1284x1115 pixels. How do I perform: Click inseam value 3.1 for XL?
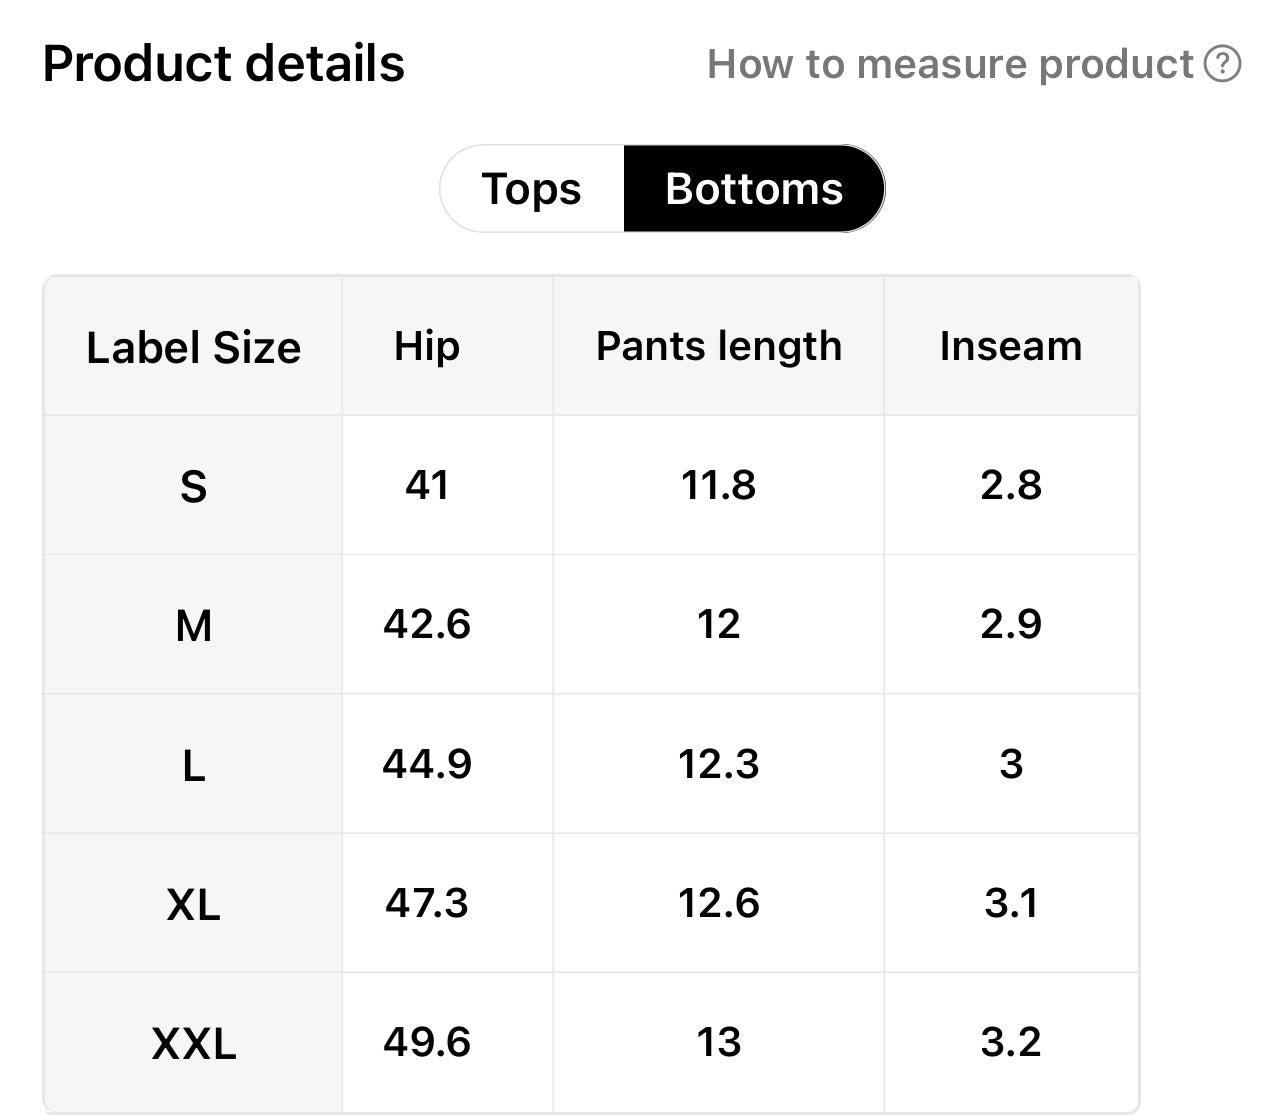1010,903
